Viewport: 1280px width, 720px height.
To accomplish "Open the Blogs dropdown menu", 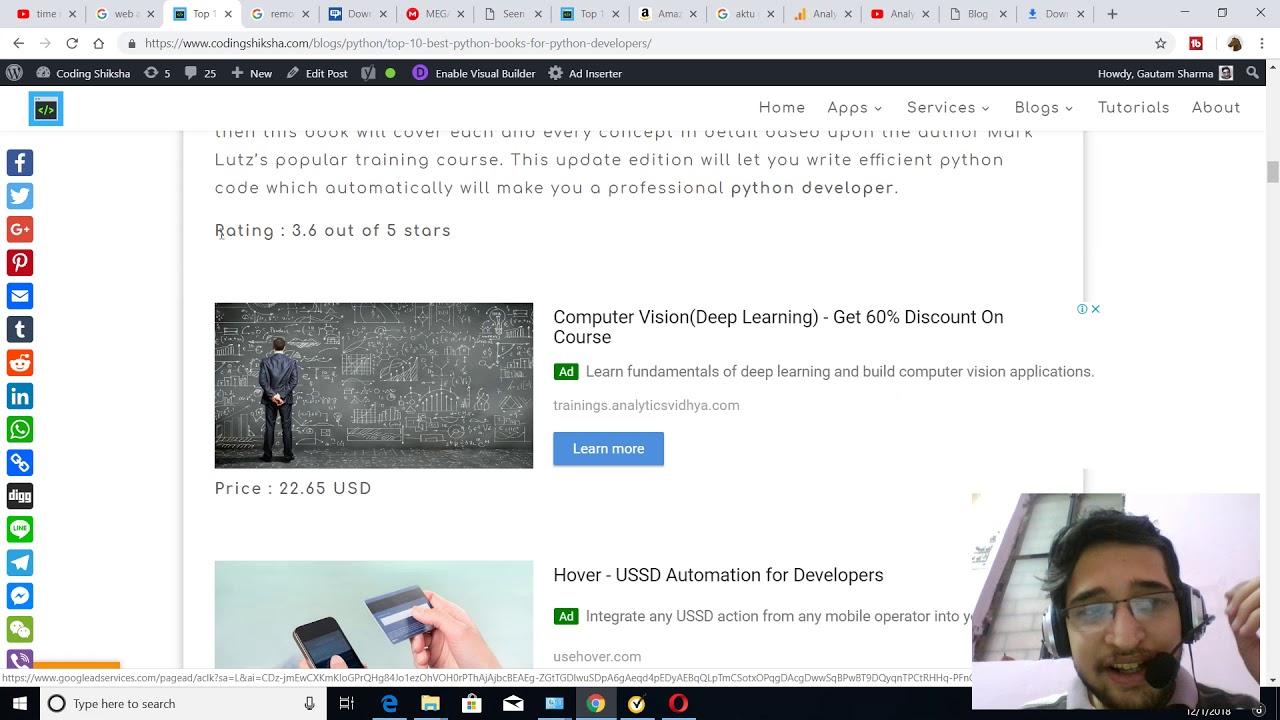I will pos(1043,108).
